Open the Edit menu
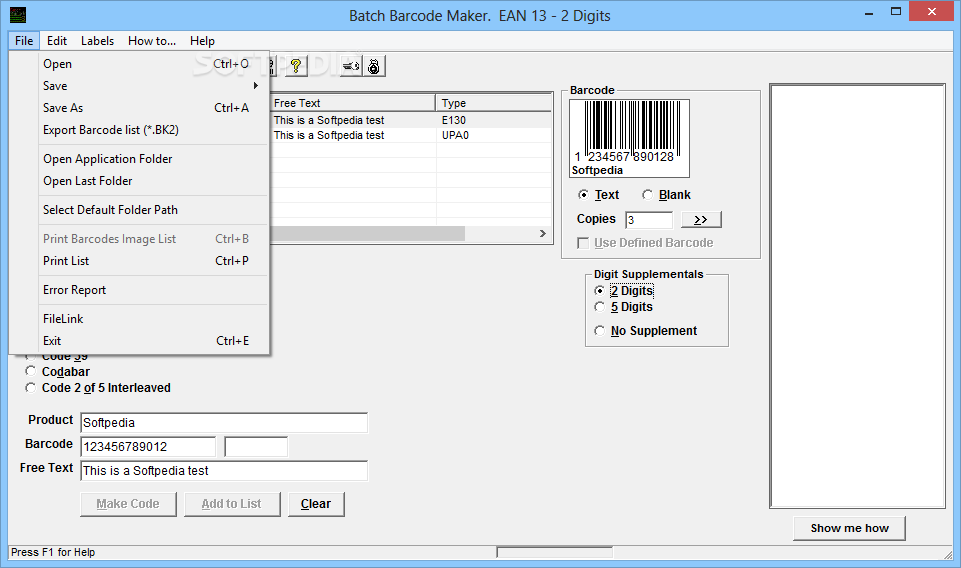 click(x=57, y=40)
